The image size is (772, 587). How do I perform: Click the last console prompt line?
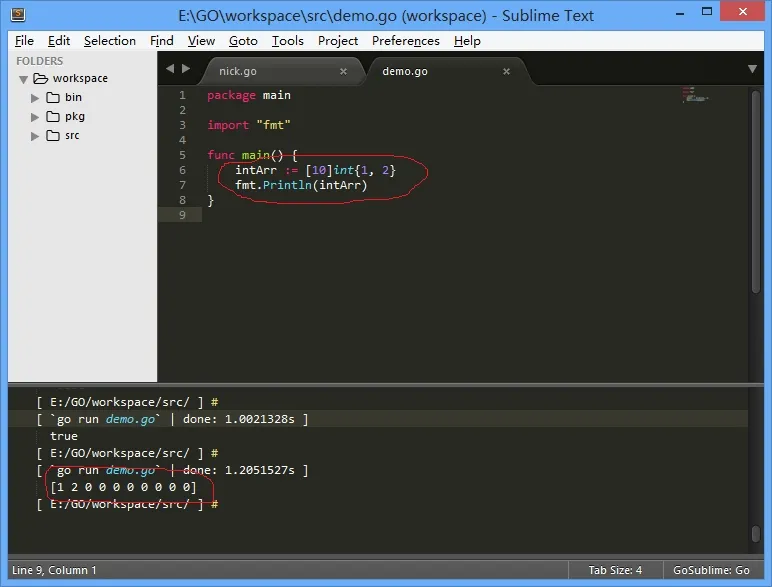tap(127, 505)
